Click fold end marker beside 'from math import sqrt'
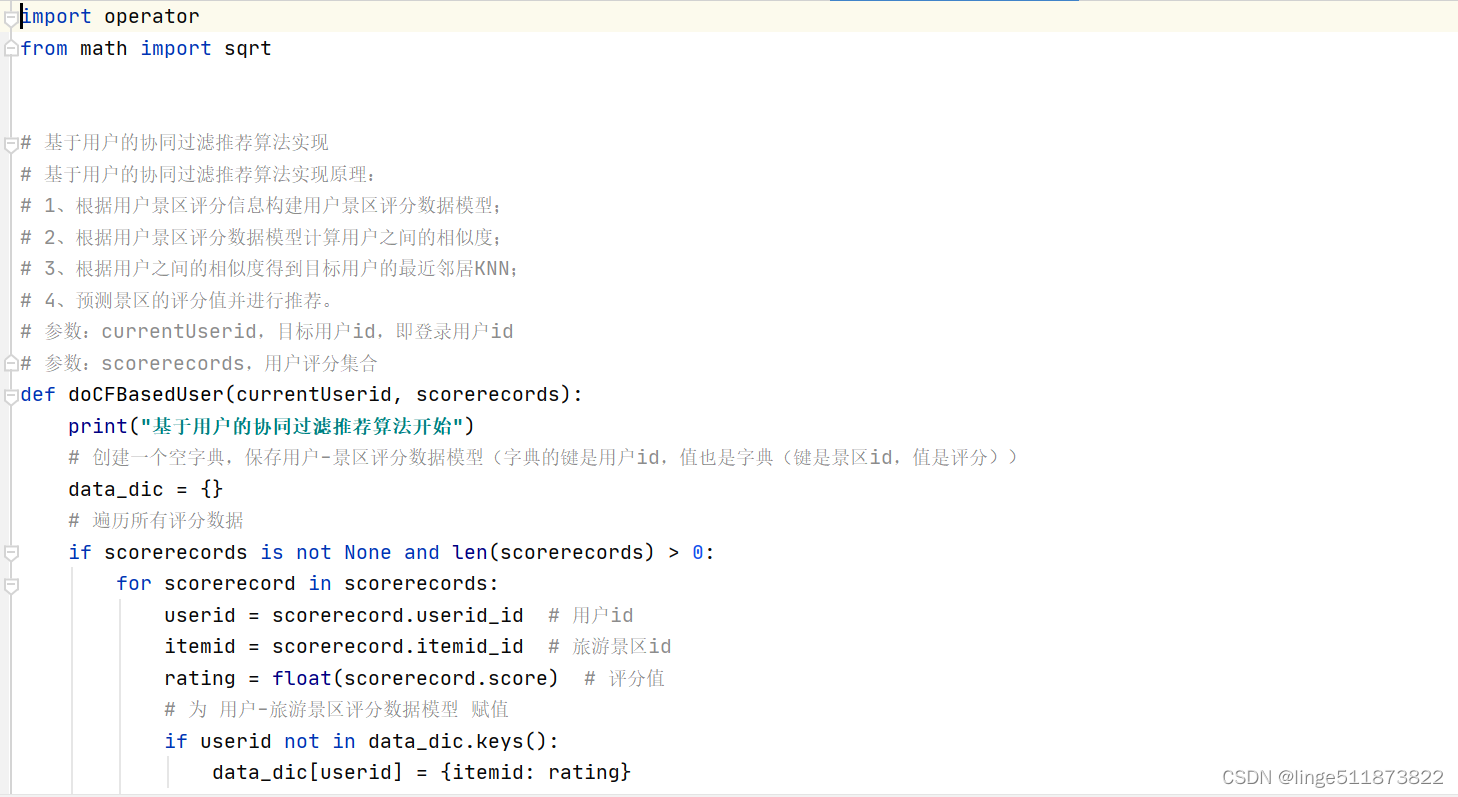Image resolution: width=1458 pixels, height=797 pixels. 11,49
